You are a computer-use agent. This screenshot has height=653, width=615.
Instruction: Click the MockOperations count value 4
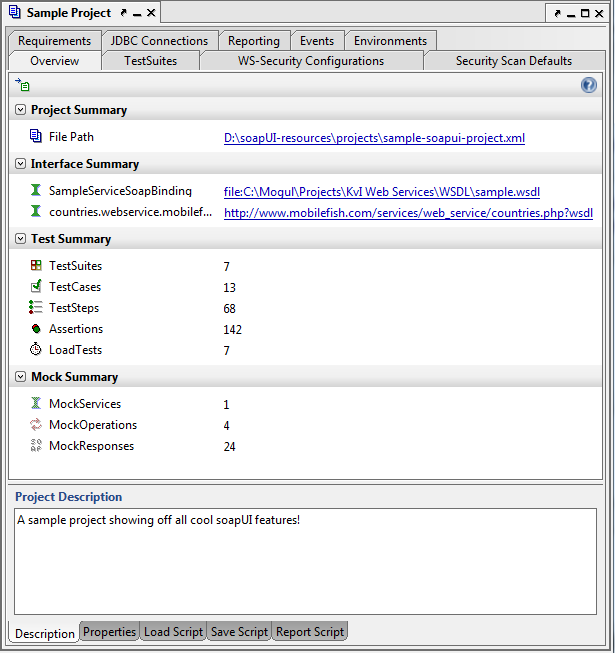point(227,426)
